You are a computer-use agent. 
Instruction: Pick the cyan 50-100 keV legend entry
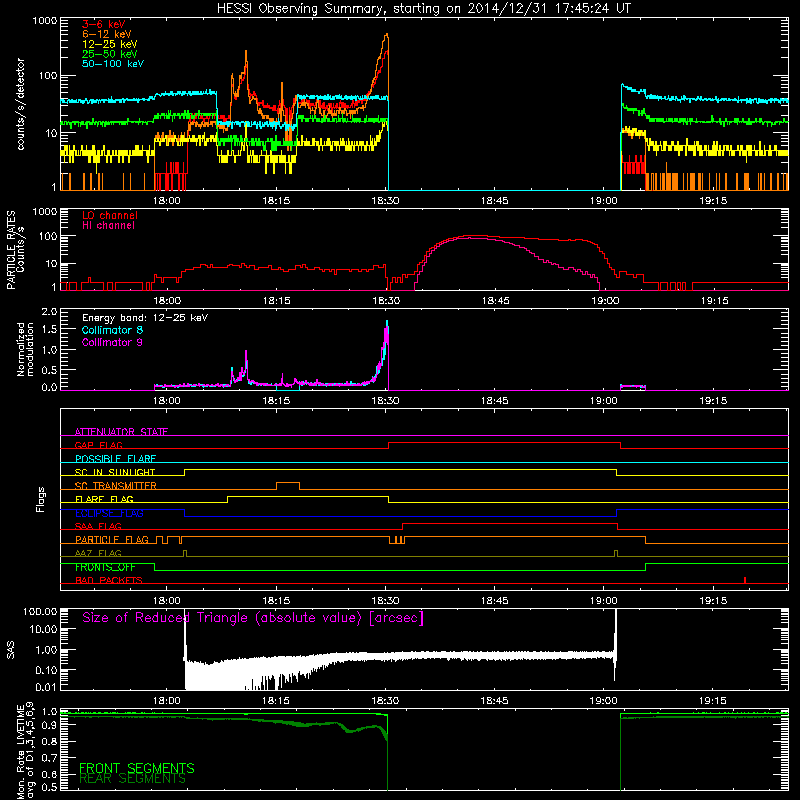pos(113,64)
